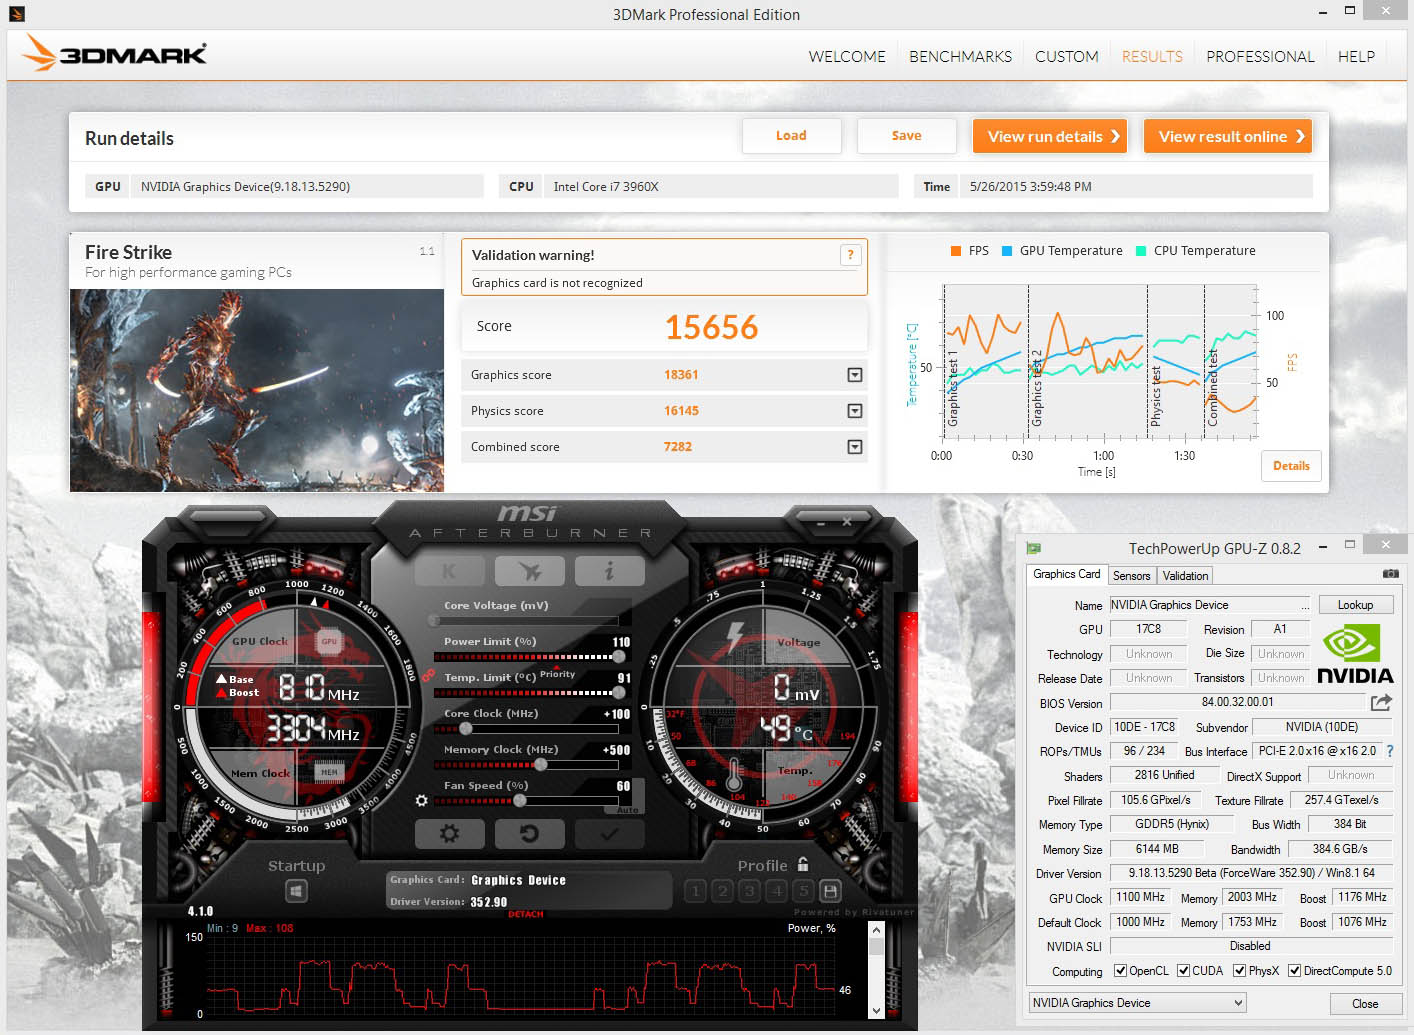Click the GPU chip icon on clock gauge

329,642
